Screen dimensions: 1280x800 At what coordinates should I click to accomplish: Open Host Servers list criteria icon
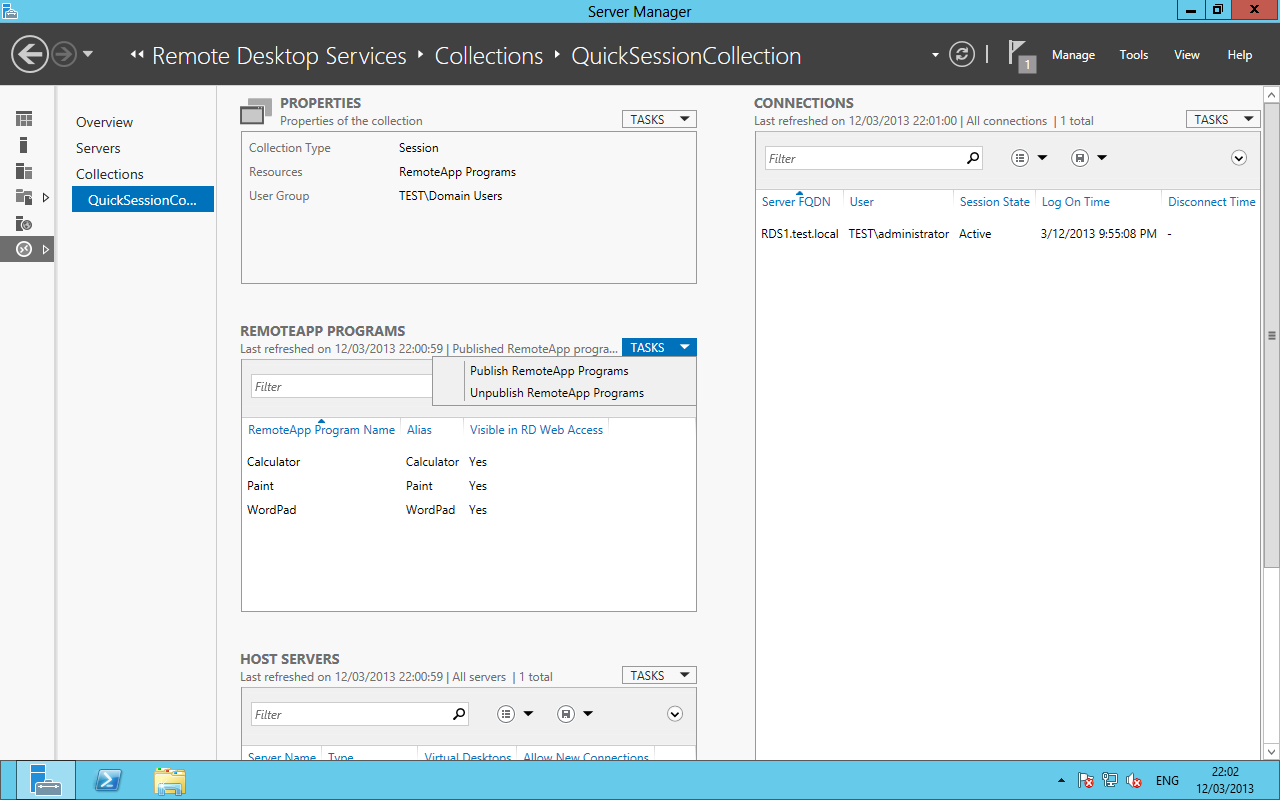pos(506,714)
